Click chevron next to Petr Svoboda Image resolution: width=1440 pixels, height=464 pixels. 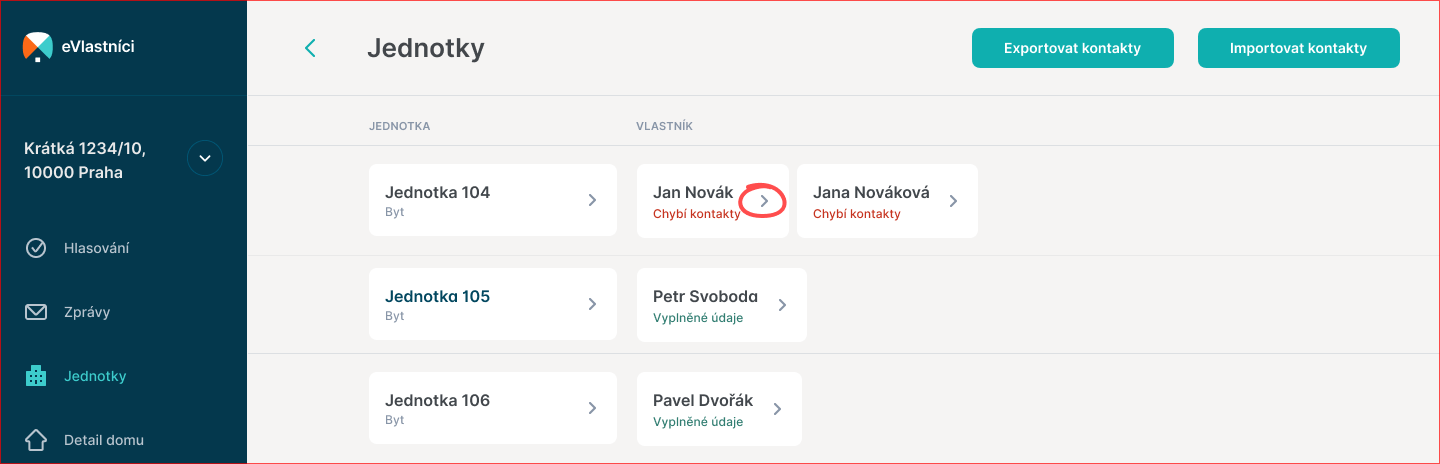(782, 305)
